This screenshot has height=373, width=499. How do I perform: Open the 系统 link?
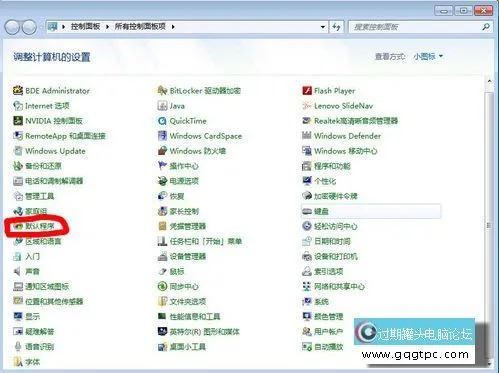(321, 301)
